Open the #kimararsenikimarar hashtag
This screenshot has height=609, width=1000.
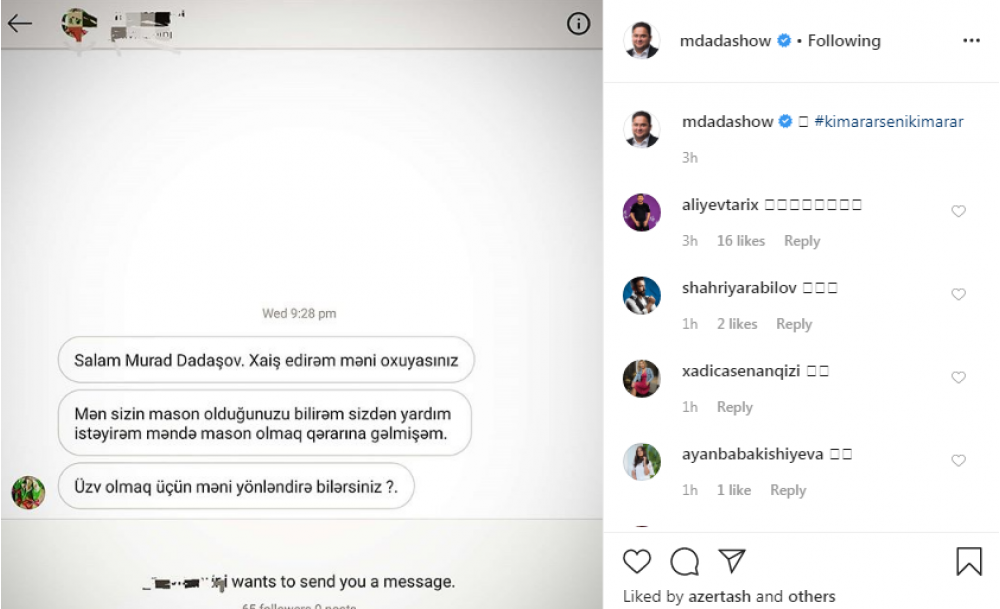pyautogui.click(x=888, y=122)
